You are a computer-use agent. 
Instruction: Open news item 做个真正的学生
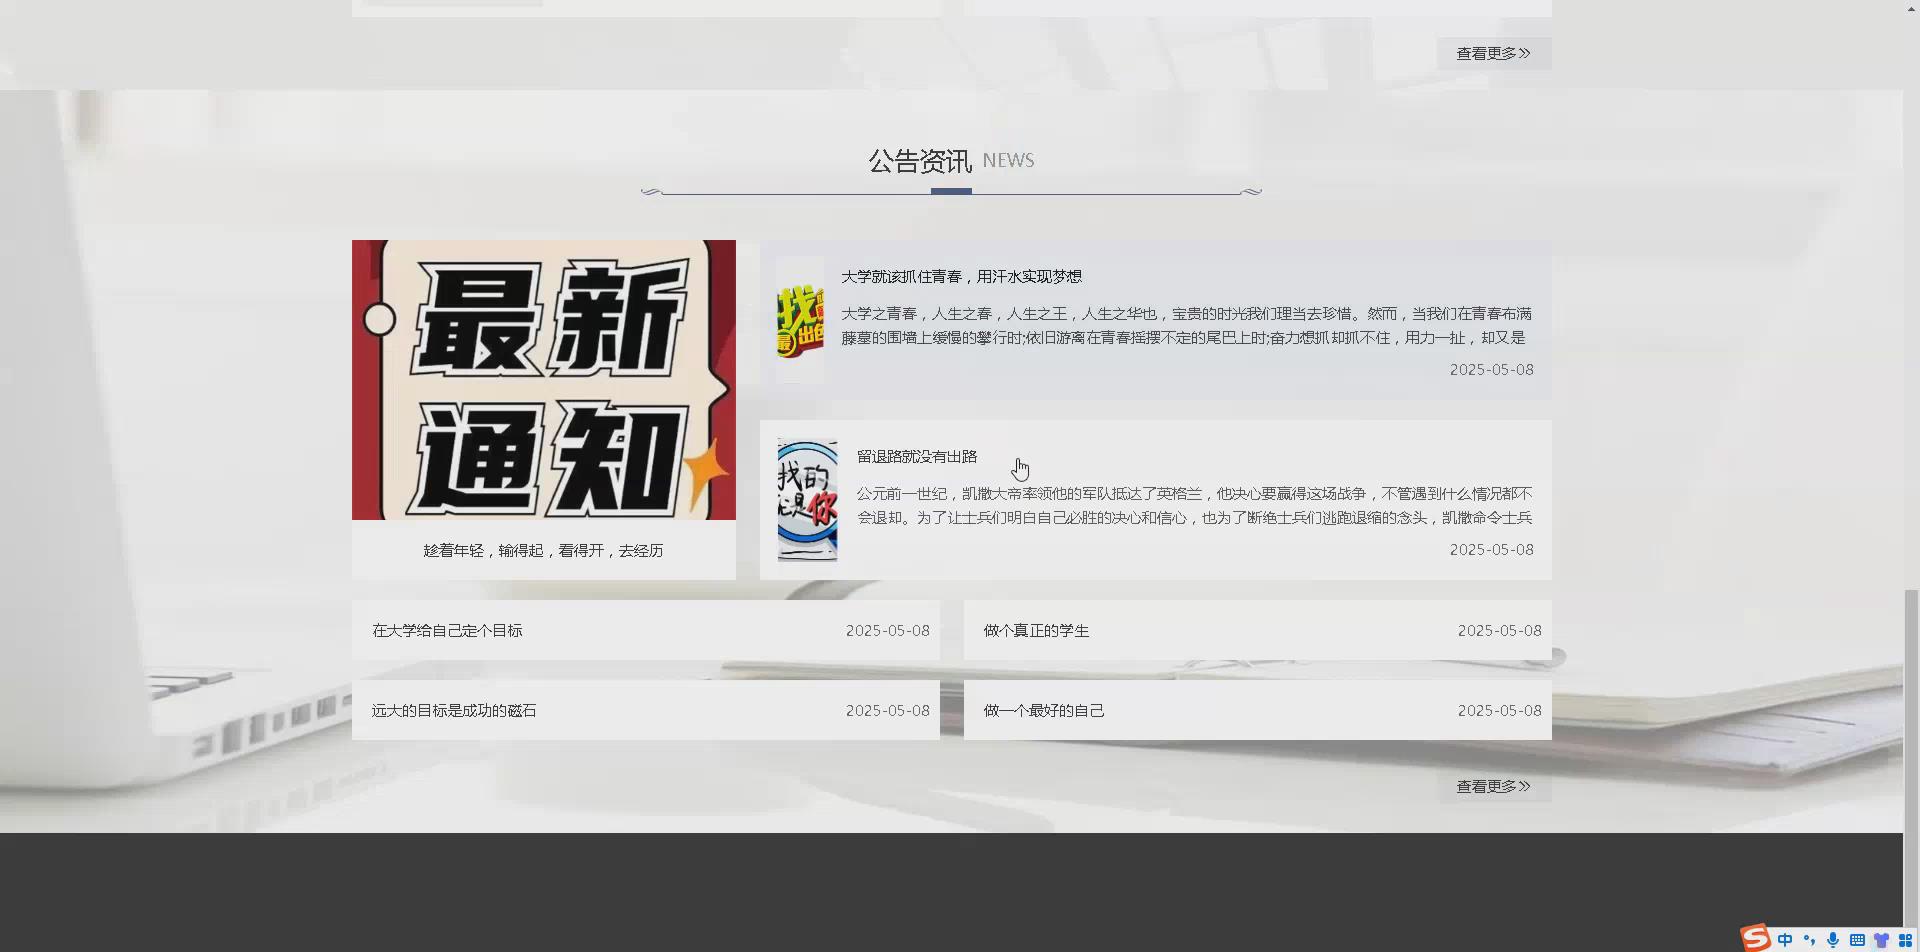coord(1035,630)
